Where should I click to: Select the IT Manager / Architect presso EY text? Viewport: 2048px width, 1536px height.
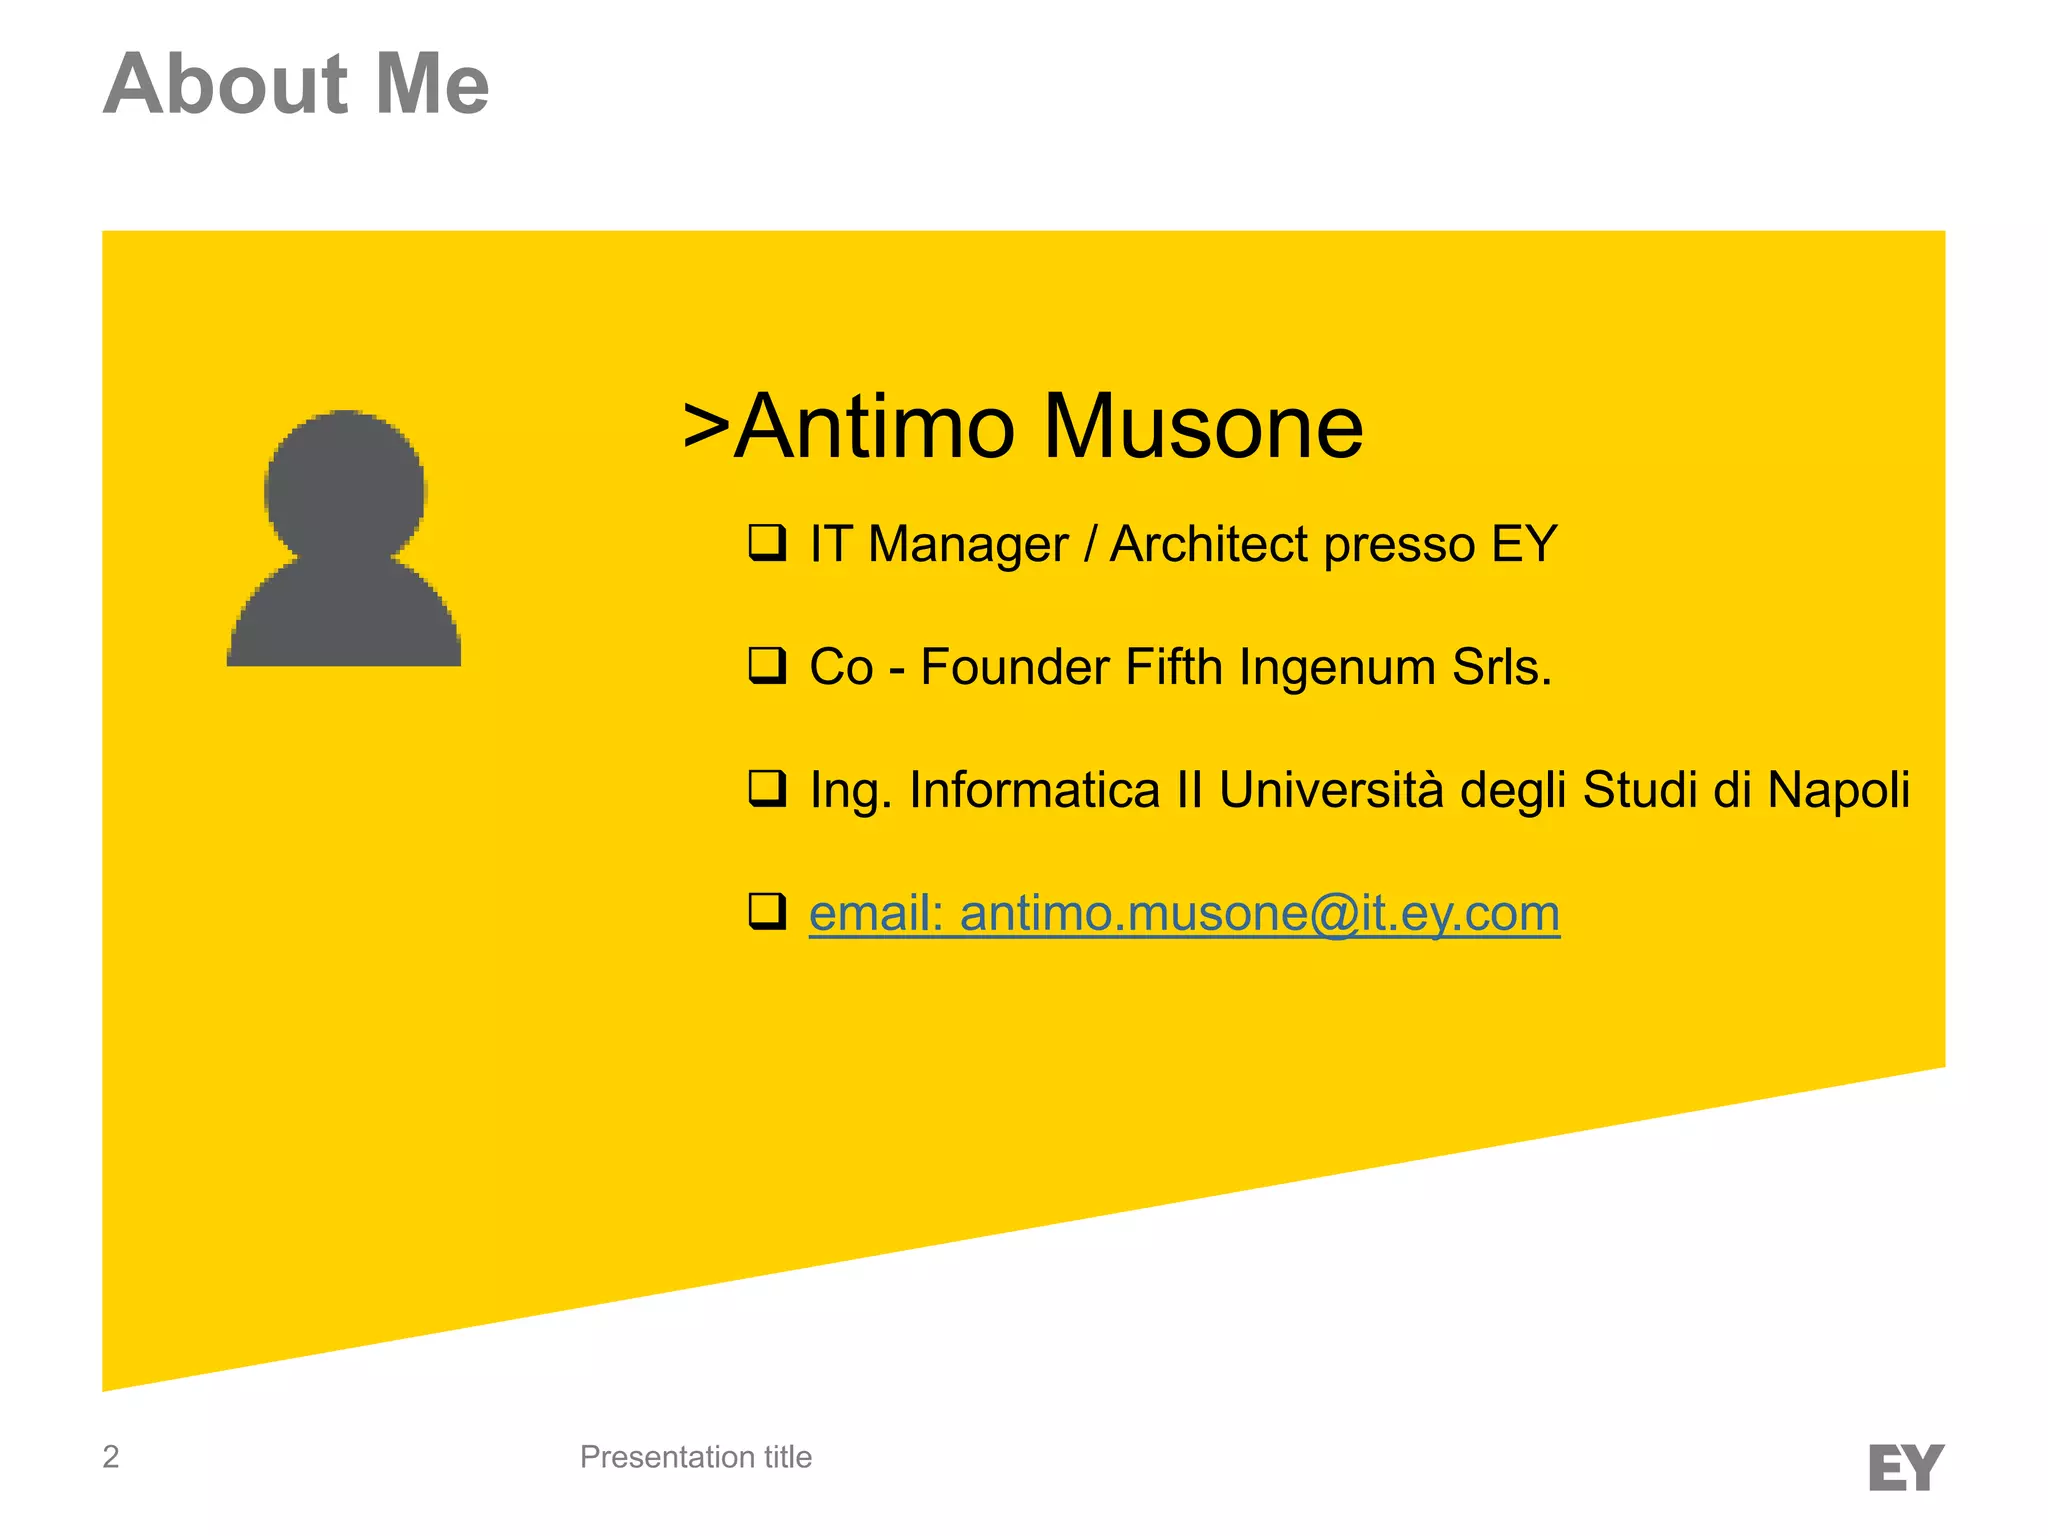1183,545
